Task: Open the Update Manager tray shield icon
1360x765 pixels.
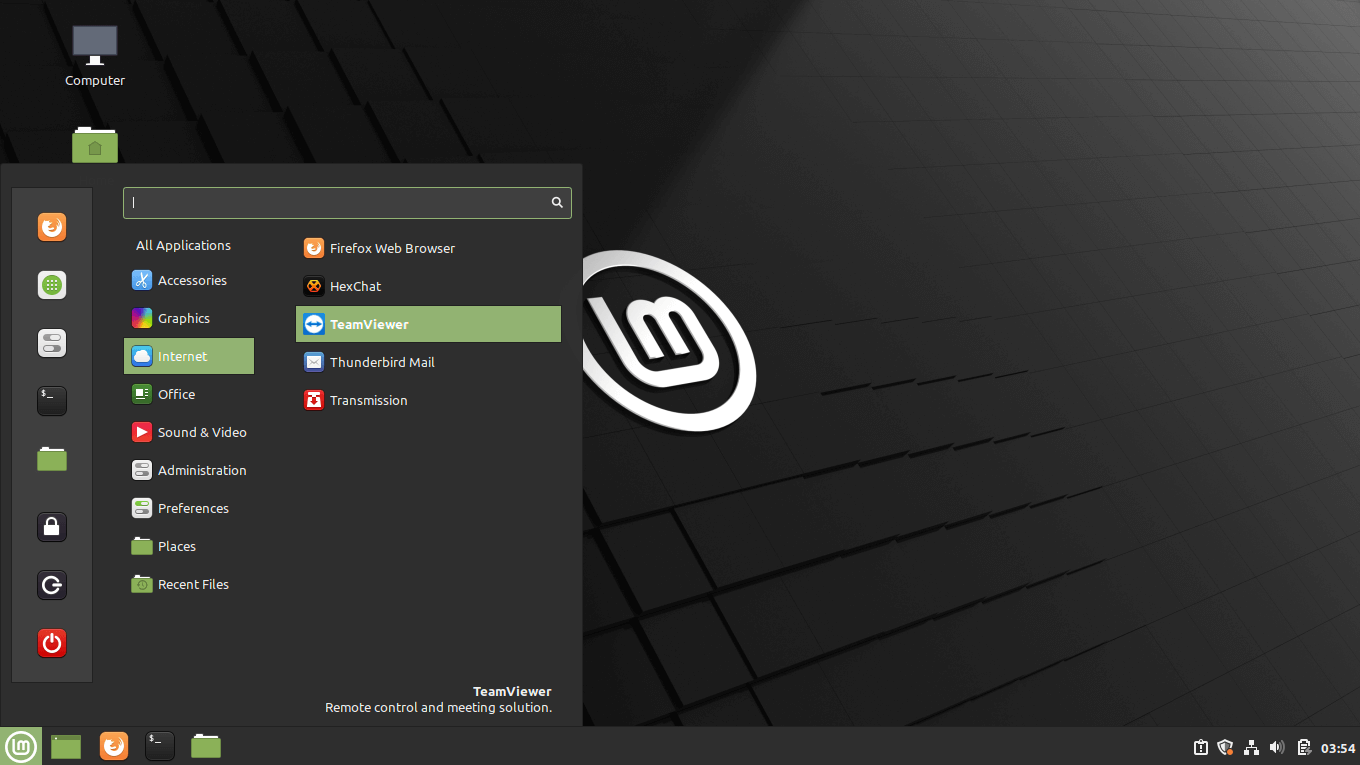Action: tap(1225, 747)
